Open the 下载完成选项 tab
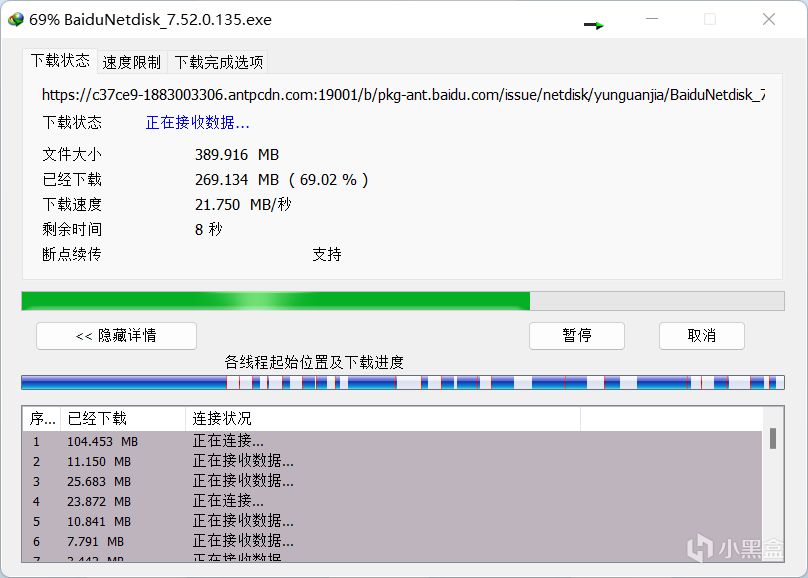Screen dimensions: 808x578 pos(219,62)
